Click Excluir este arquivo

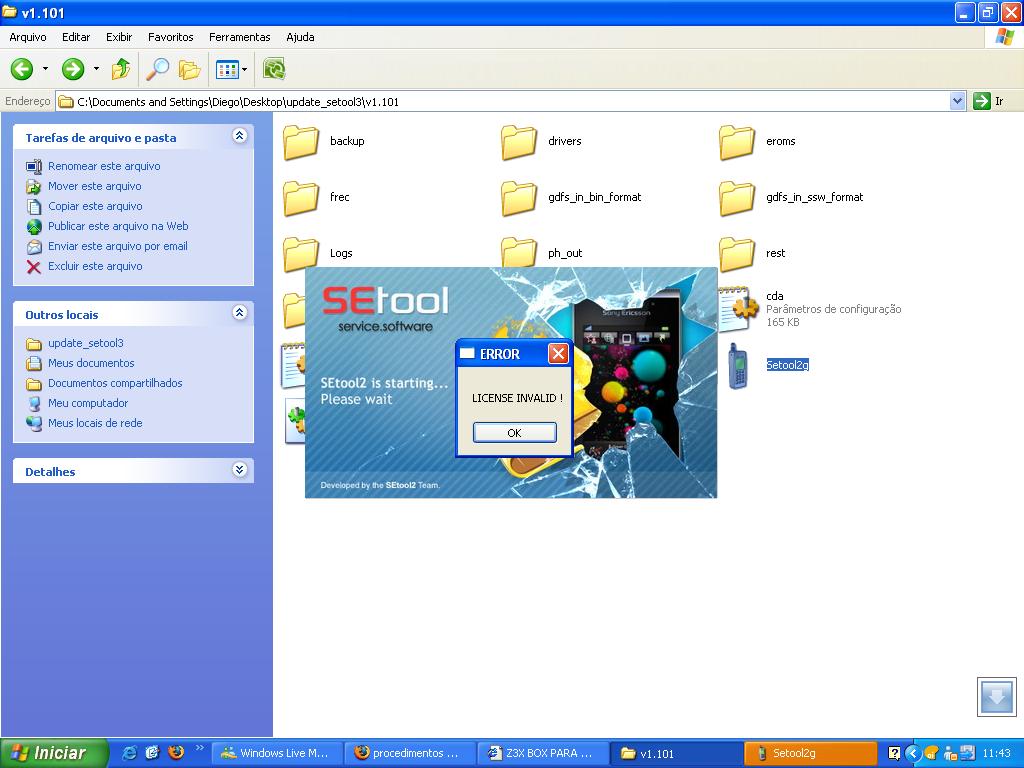point(95,266)
